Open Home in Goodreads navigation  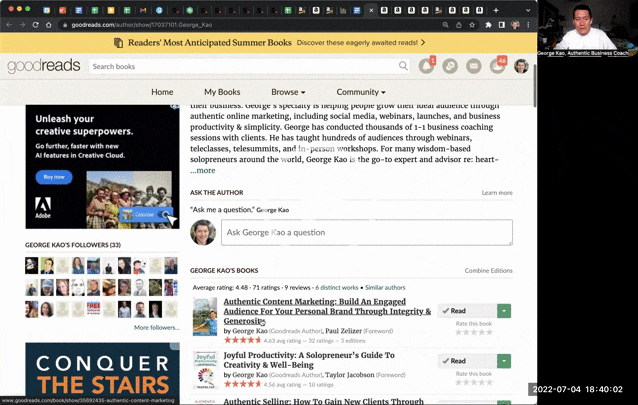pos(162,92)
